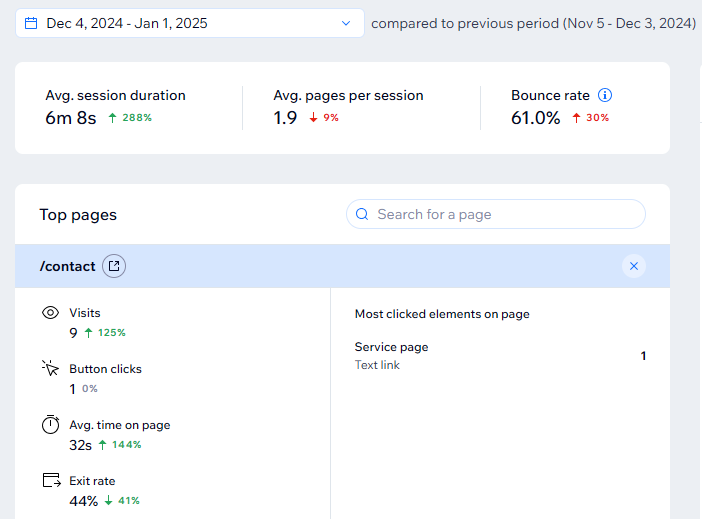702x519 pixels.
Task: Click the magnifier search icon
Action: [362, 214]
